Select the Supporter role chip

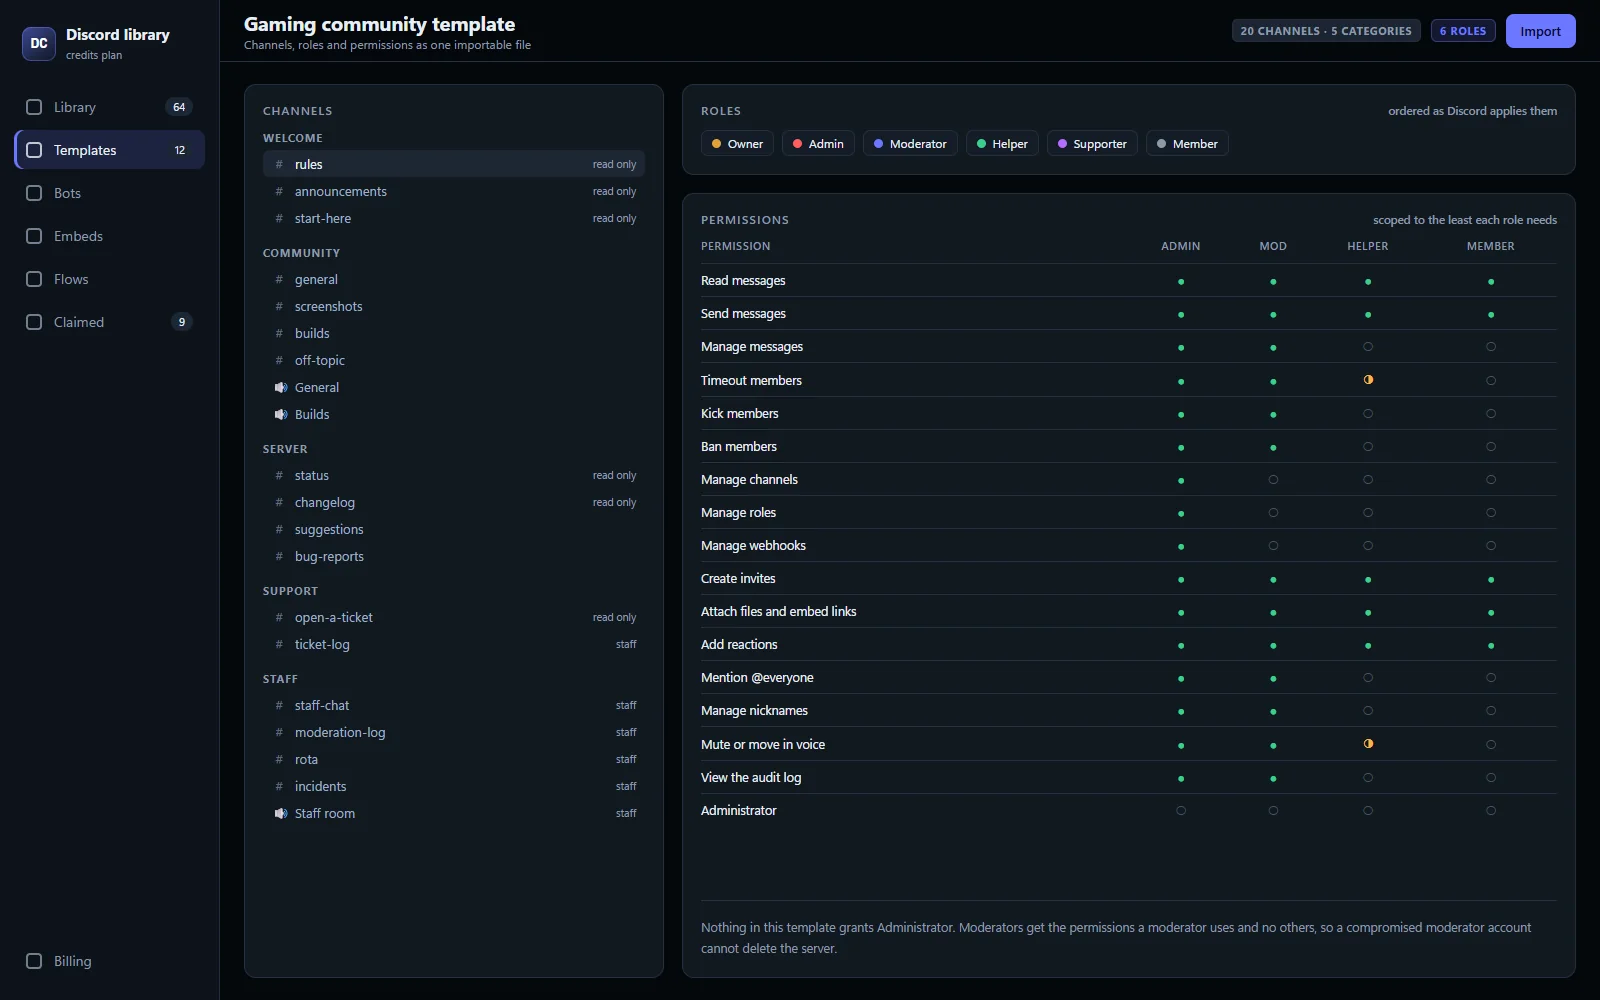tap(1092, 144)
